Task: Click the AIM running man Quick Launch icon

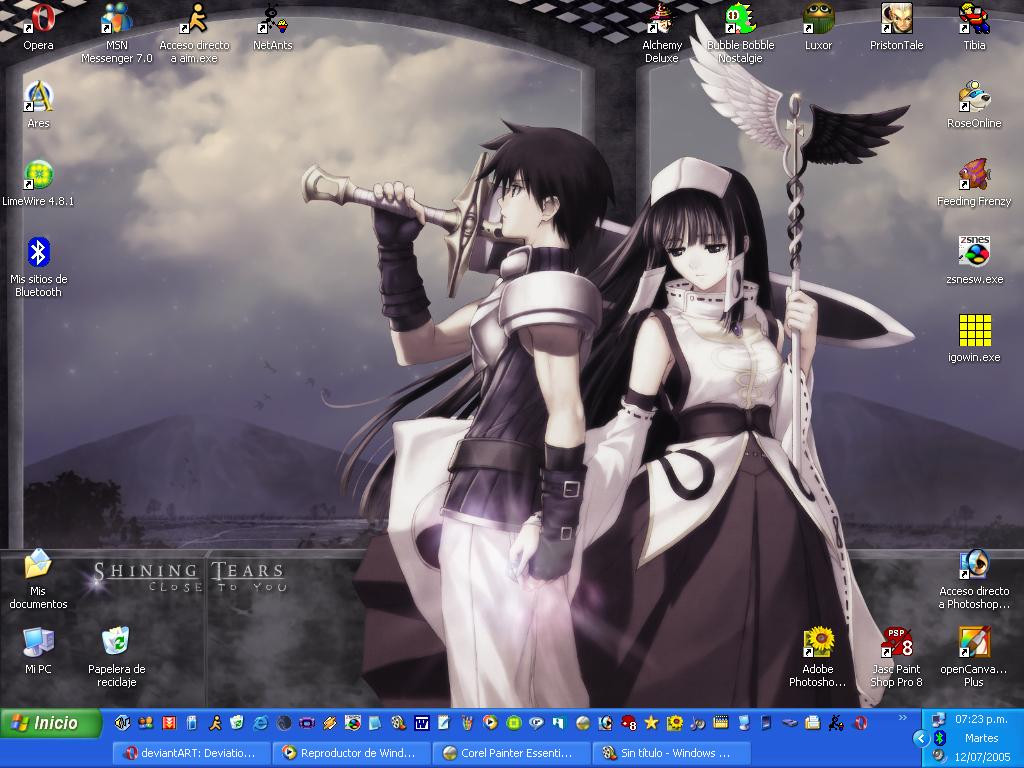Action: coord(215,722)
